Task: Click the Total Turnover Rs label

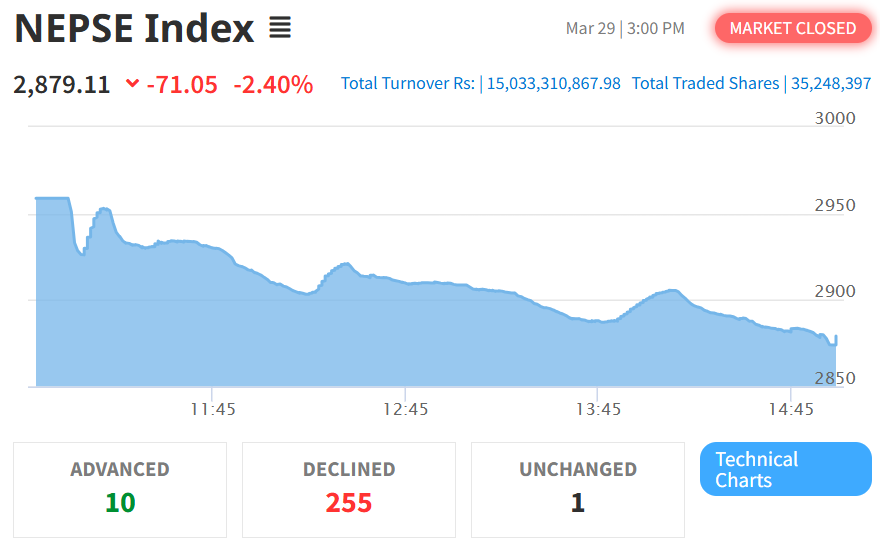Action: [x=408, y=84]
